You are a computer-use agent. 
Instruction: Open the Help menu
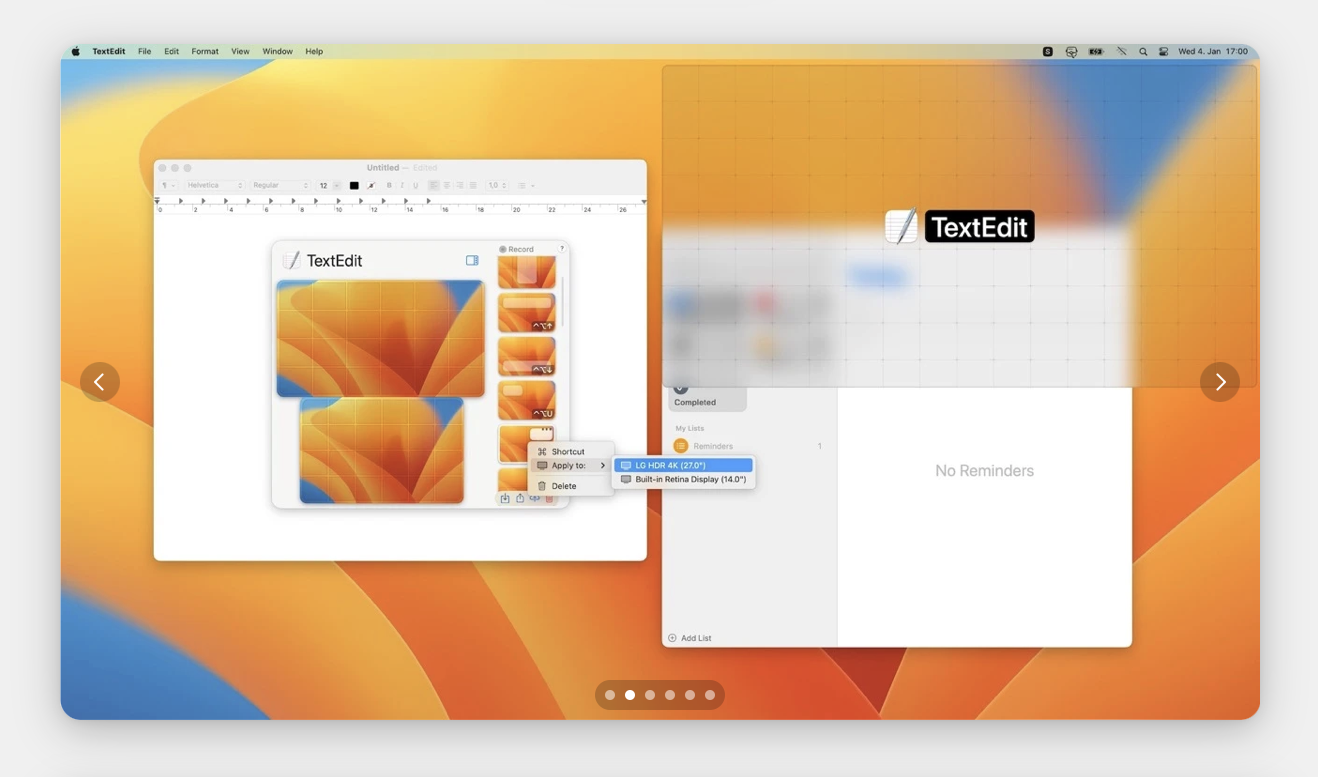(x=314, y=51)
